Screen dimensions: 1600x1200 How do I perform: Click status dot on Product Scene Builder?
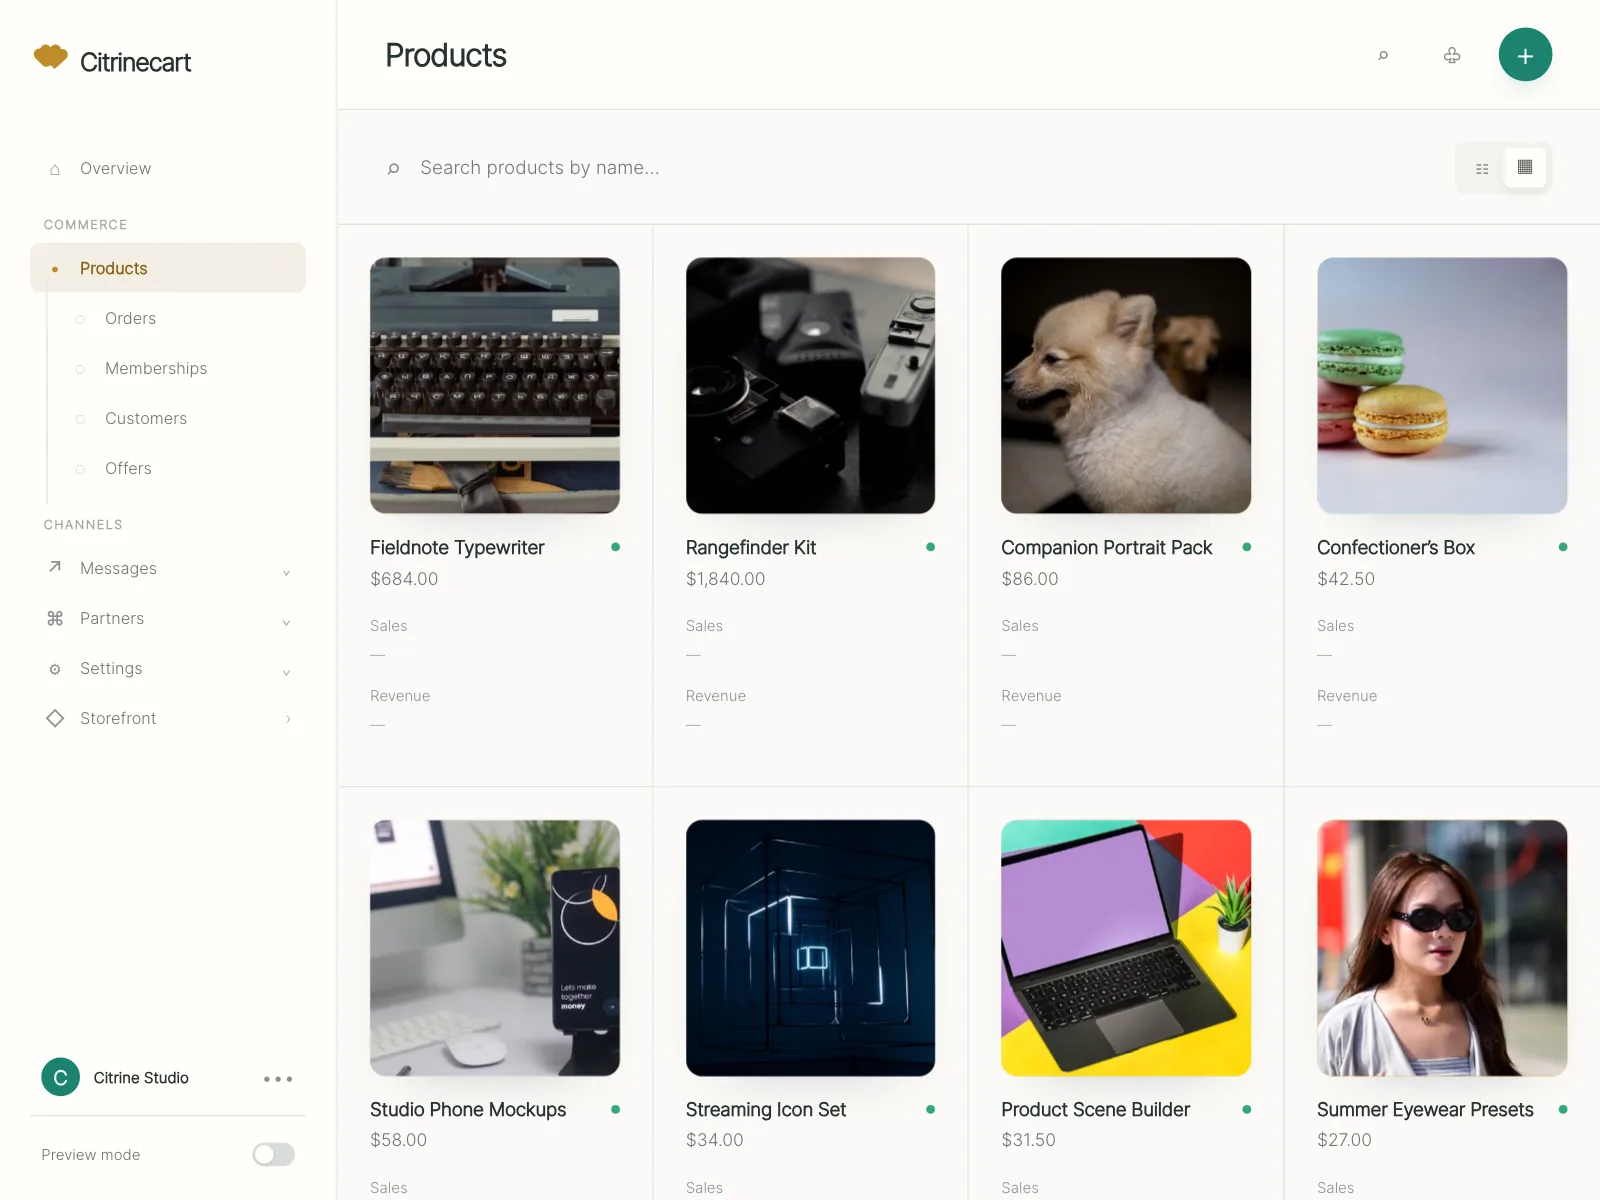tap(1247, 1109)
